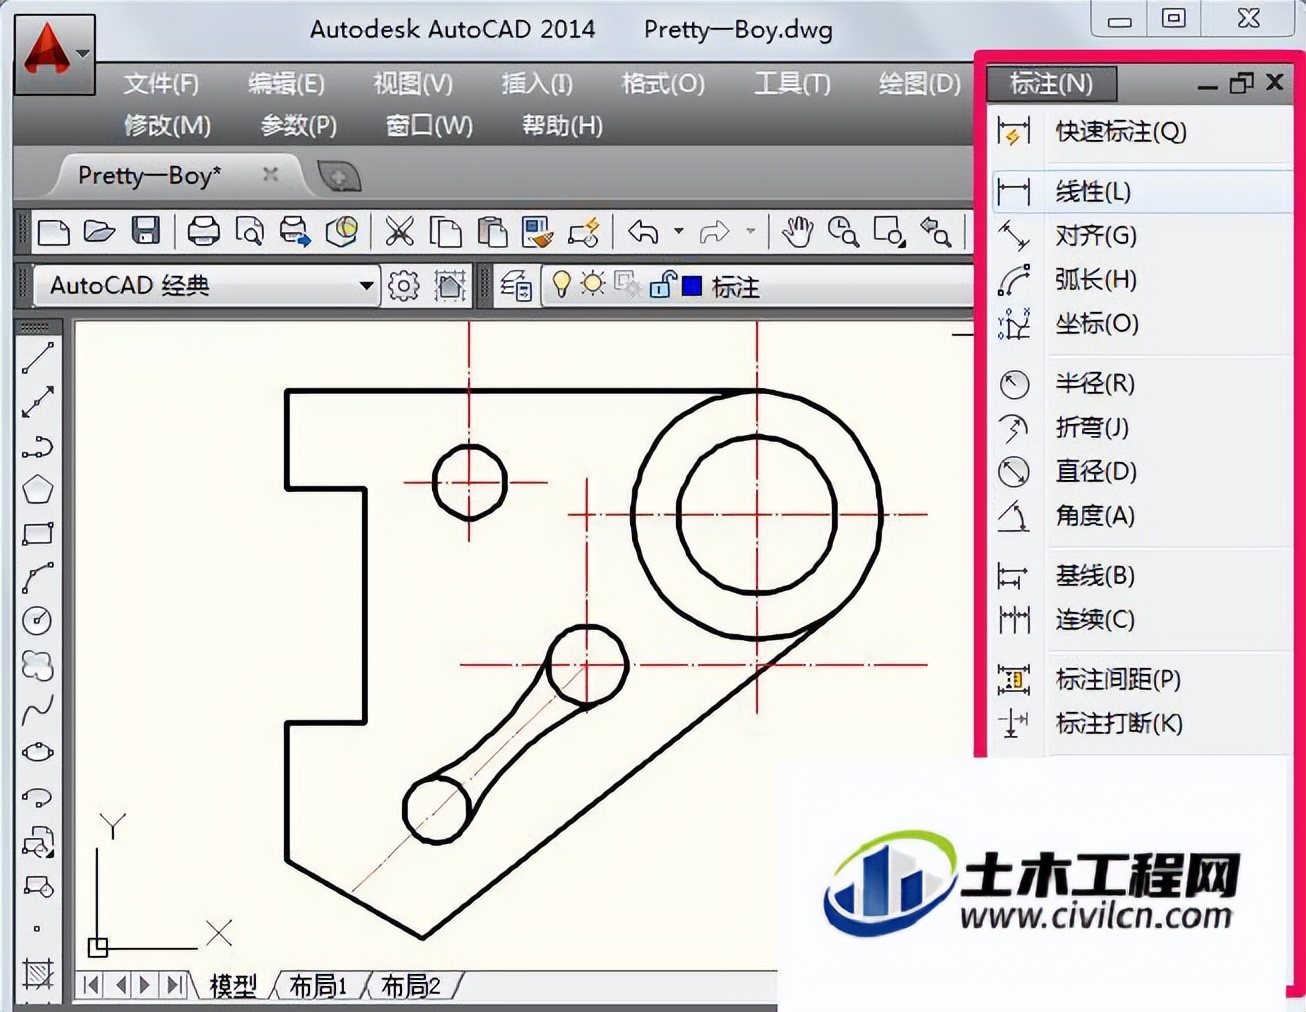Select the Polygon tool
Image resolution: width=1306 pixels, height=1012 pixels.
(x=37, y=489)
